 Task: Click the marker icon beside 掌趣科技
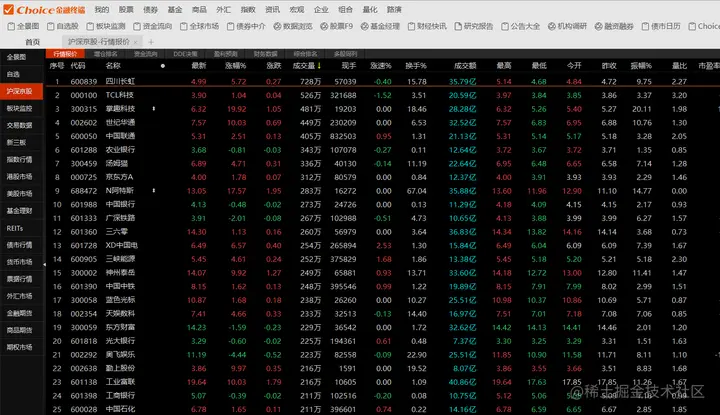click(153, 109)
